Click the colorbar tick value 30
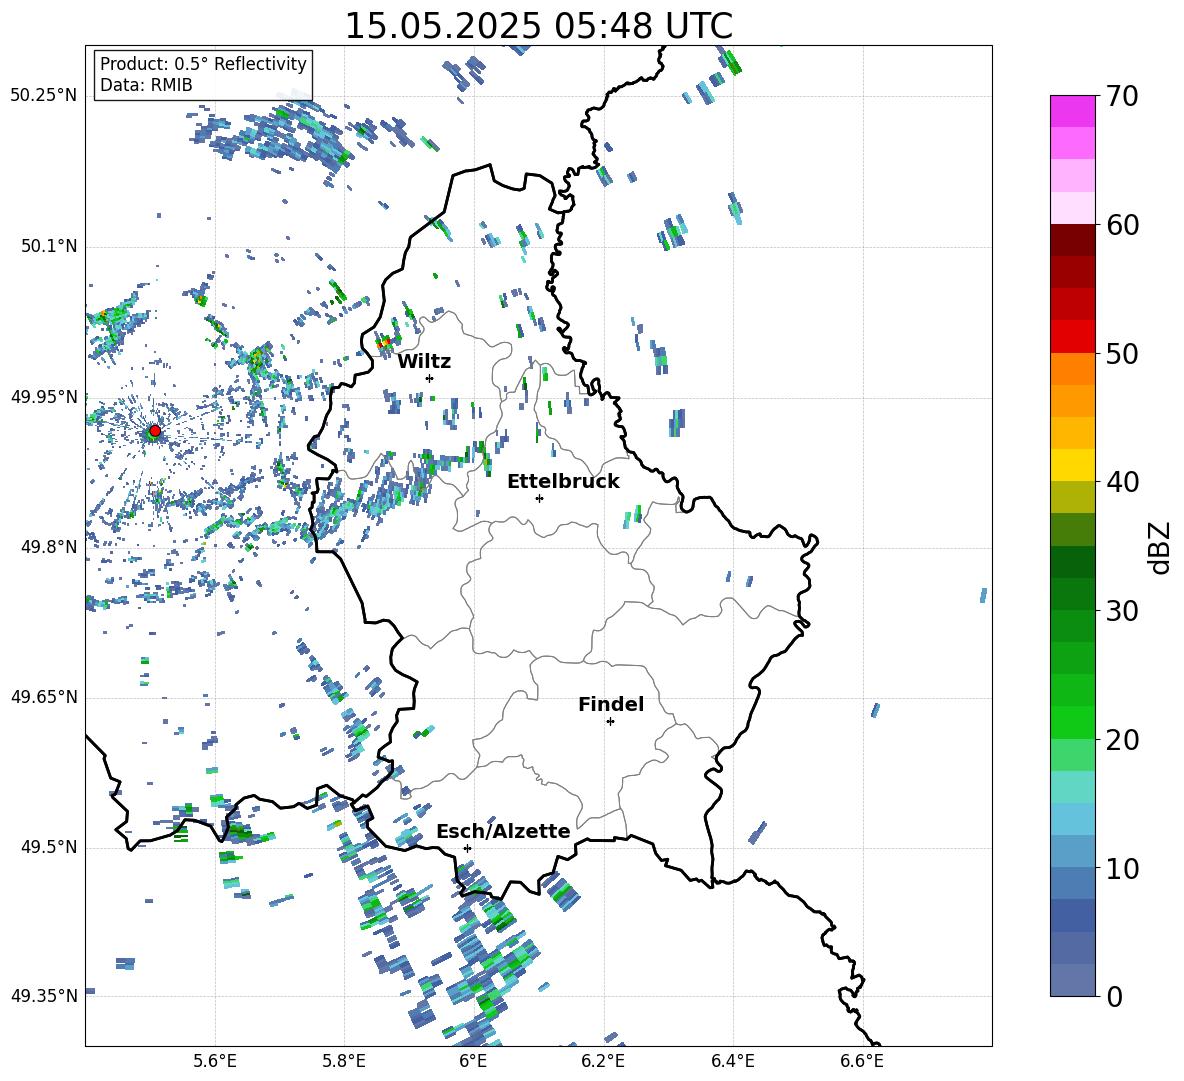Screen dimensions: 1184x1081 tap(1121, 611)
